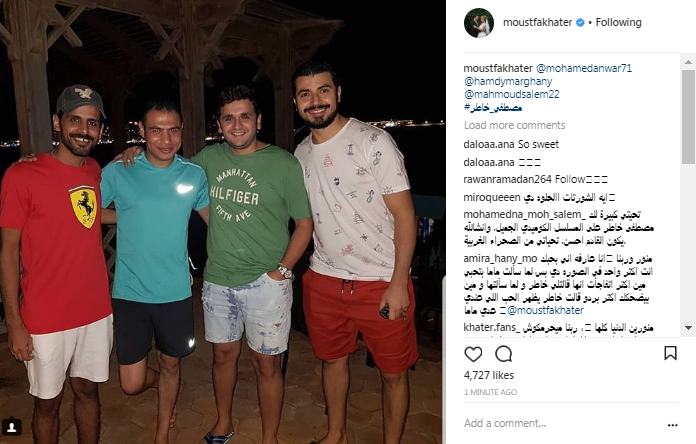Expand Load more comments
696x444 pixels.
[514, 125]
